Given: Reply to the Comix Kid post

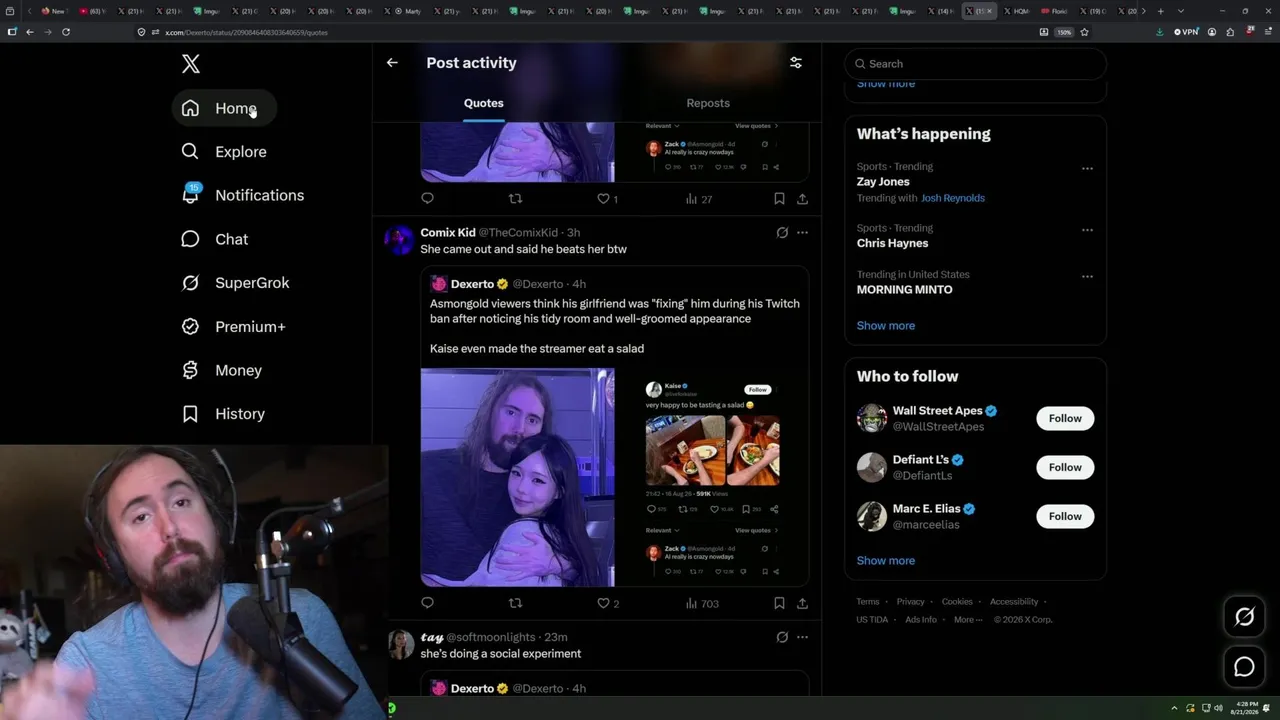Looking at the screenshot, I should pyautogui.click(x=428, y=603).
